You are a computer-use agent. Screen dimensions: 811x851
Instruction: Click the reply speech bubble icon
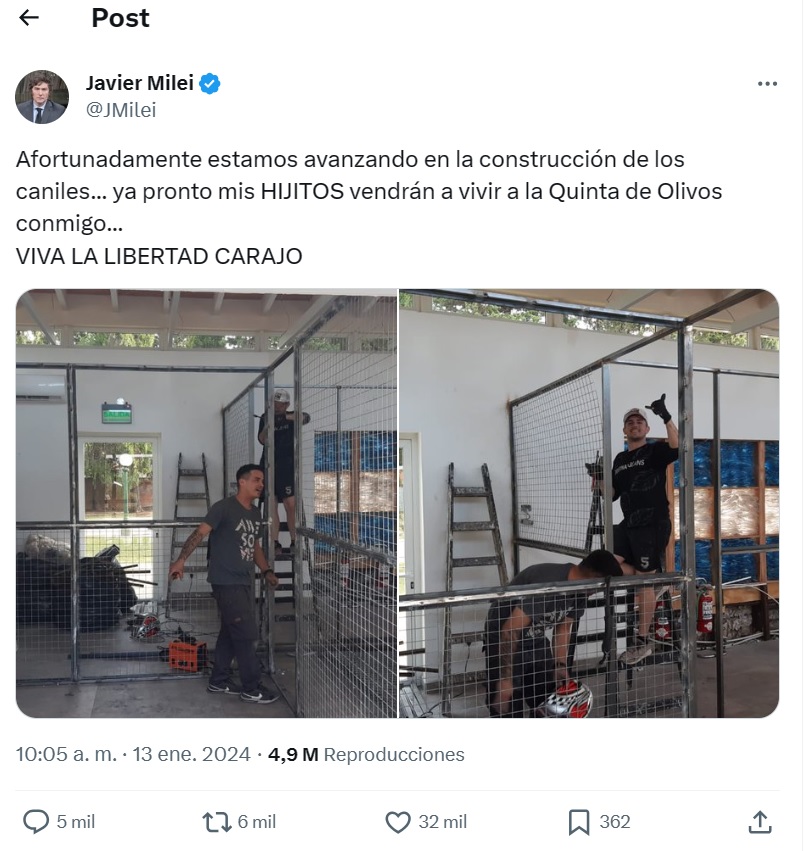pyautogui.click(x=36, y=822)
